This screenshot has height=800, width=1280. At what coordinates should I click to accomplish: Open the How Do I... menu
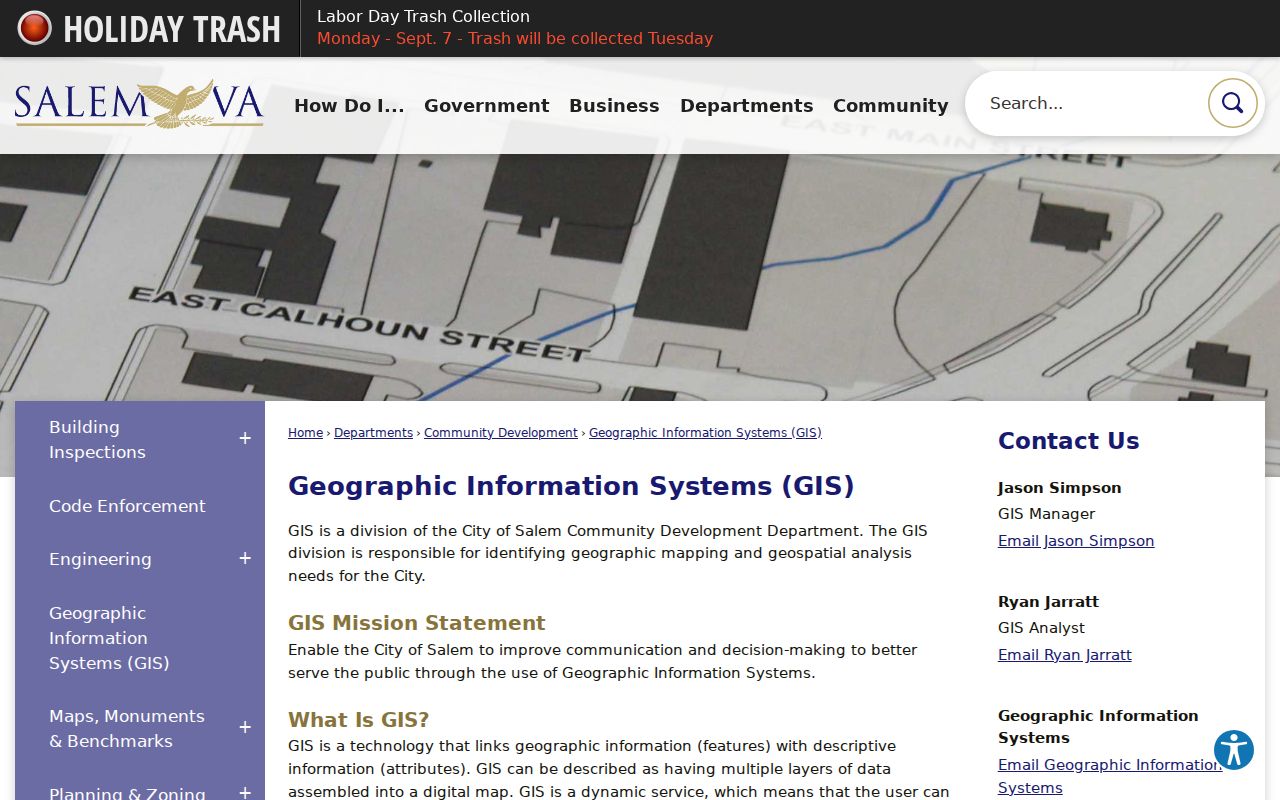click(x=349, y=106)
